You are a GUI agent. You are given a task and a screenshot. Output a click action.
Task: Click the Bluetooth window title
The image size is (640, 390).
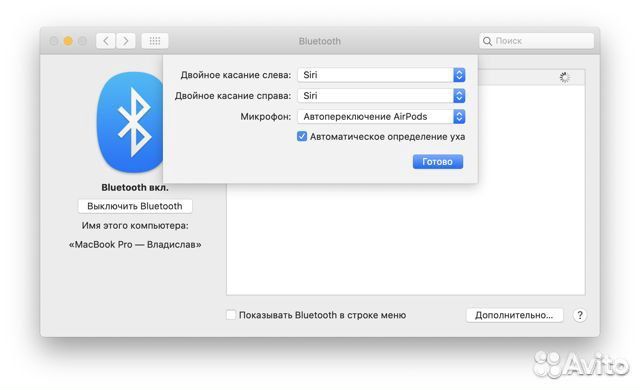point(320,41)
